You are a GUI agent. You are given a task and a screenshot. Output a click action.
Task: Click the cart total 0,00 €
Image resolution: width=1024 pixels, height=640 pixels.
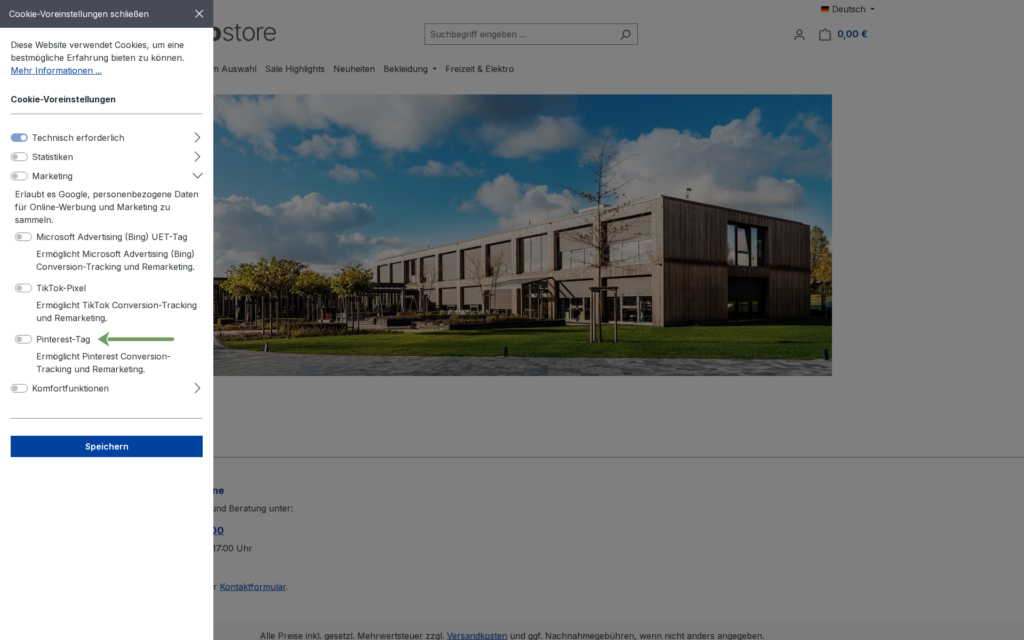point(852,34)
